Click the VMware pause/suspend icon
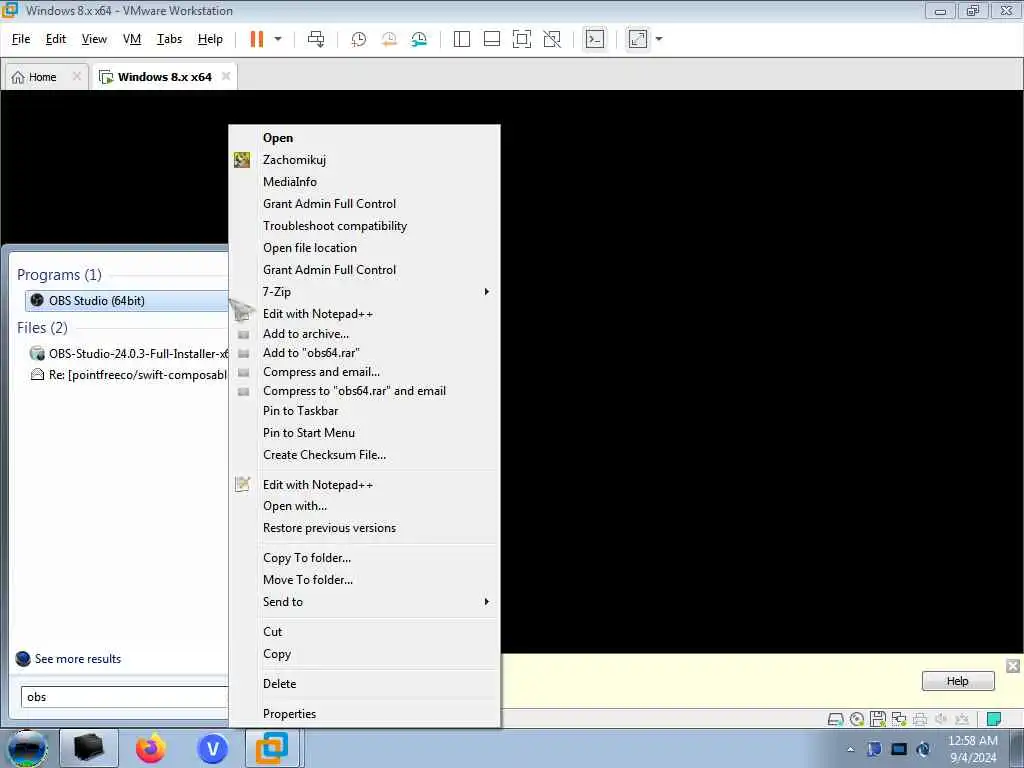Viewport: 1024px width, 768px height. click(x=257, y=39)
